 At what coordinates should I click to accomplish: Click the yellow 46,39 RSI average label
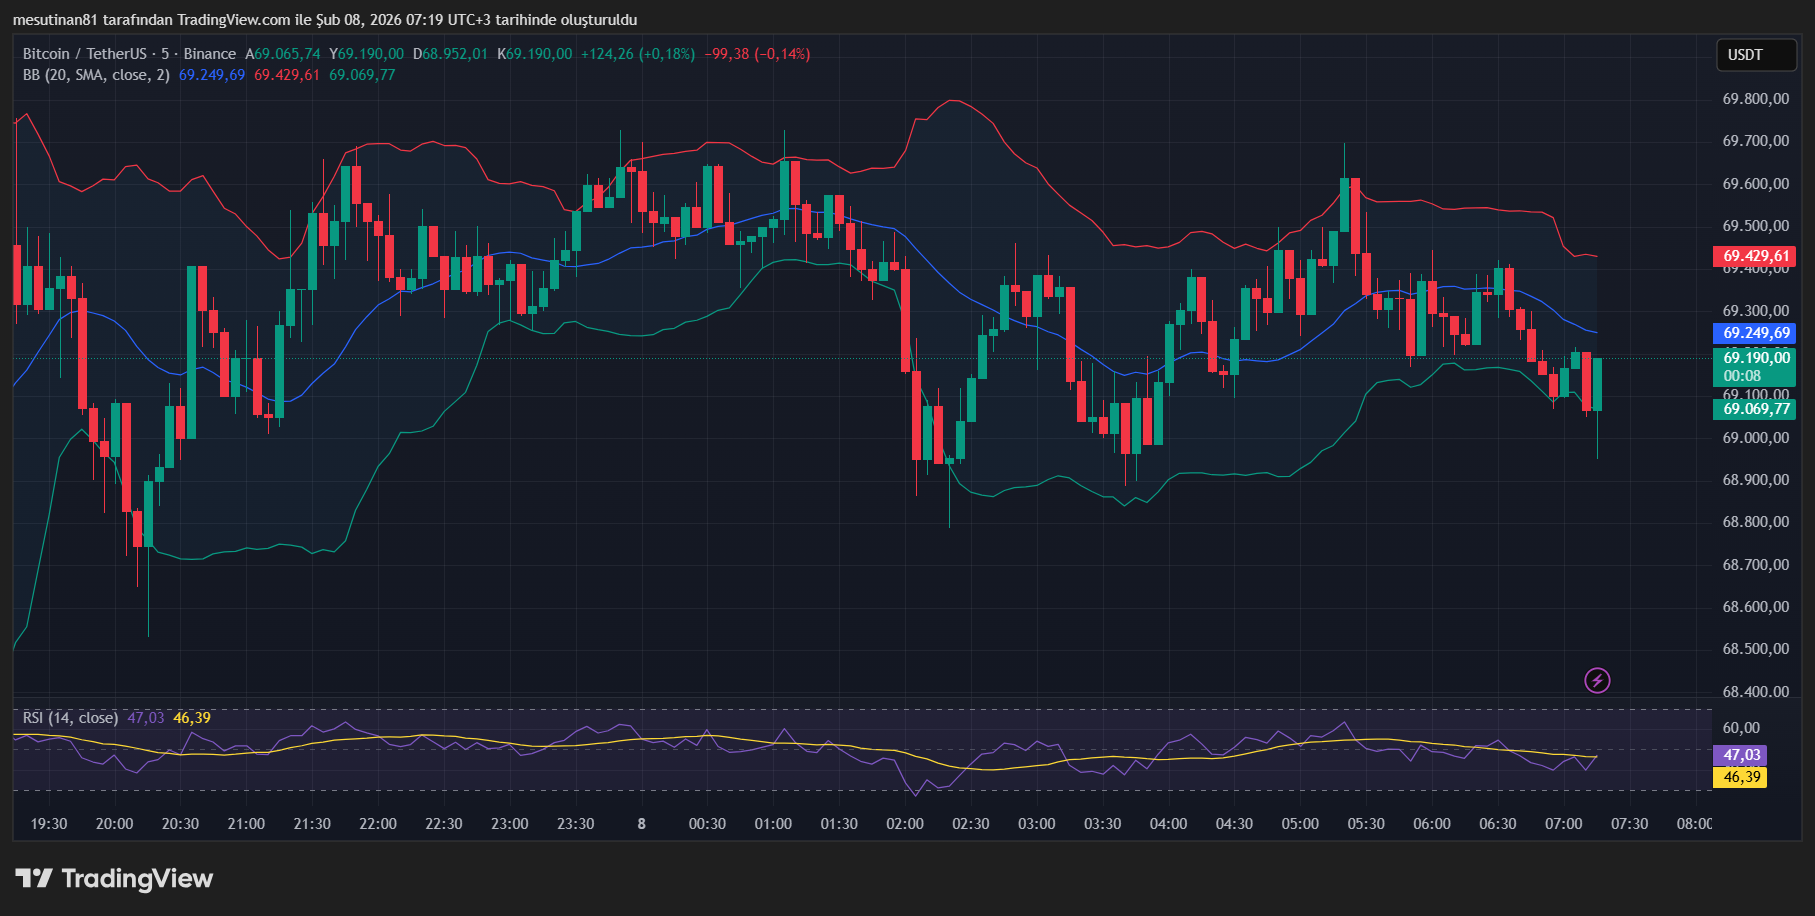(x=1741, y=777)
